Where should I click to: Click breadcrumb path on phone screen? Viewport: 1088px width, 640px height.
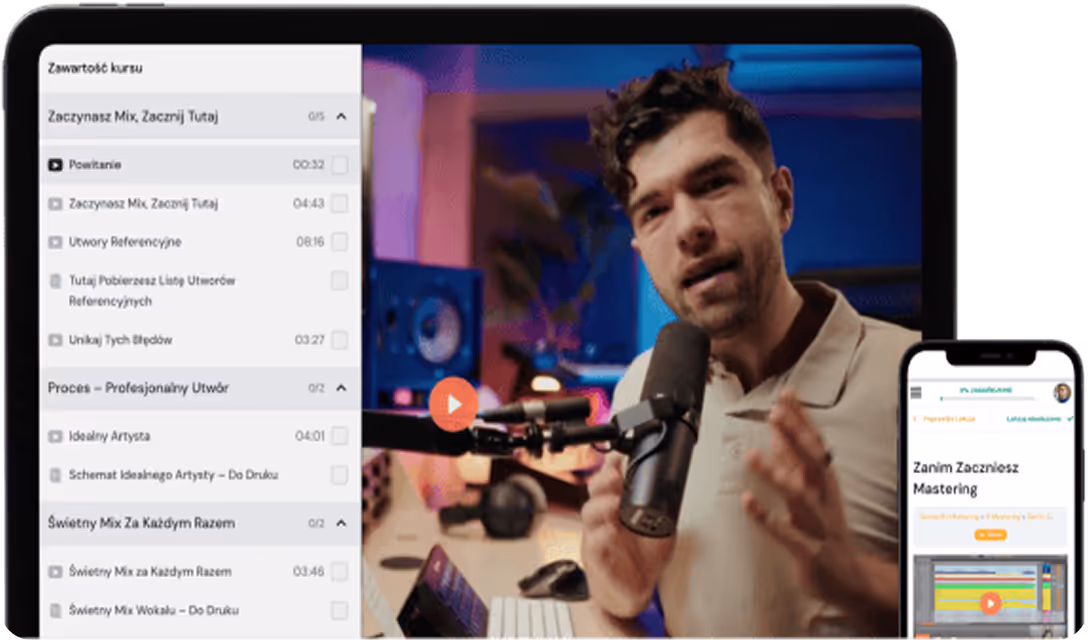[985, 517]
